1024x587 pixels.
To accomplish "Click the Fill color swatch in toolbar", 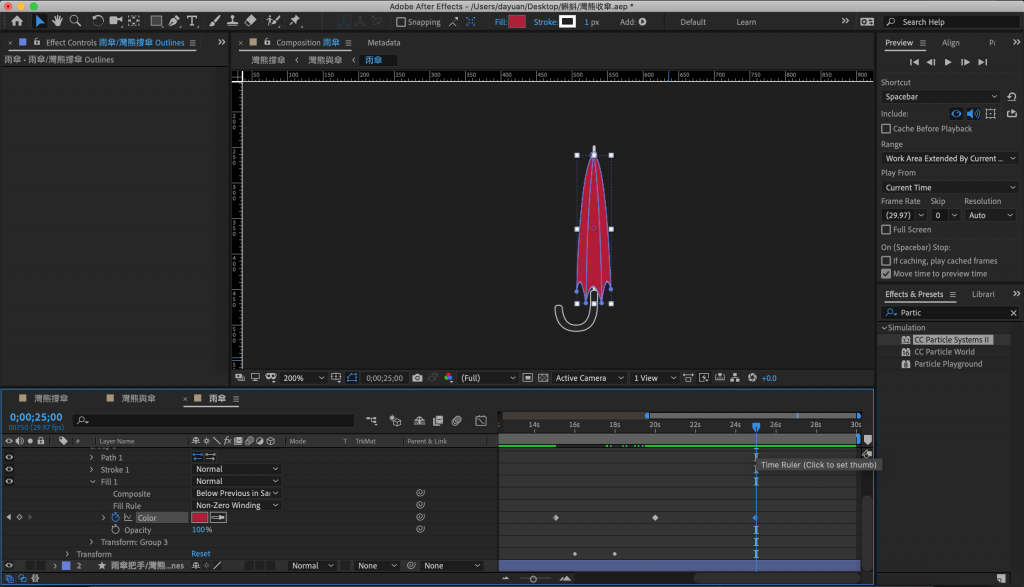I will 517,22.
